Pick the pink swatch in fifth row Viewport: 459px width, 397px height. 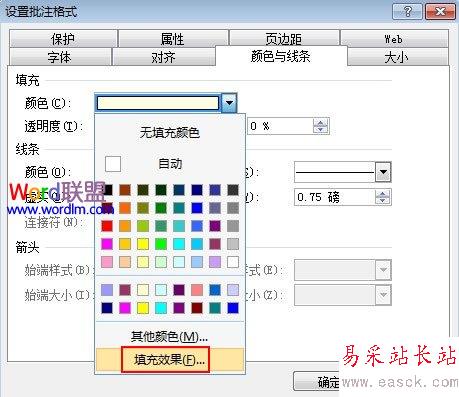coord(107,262)
